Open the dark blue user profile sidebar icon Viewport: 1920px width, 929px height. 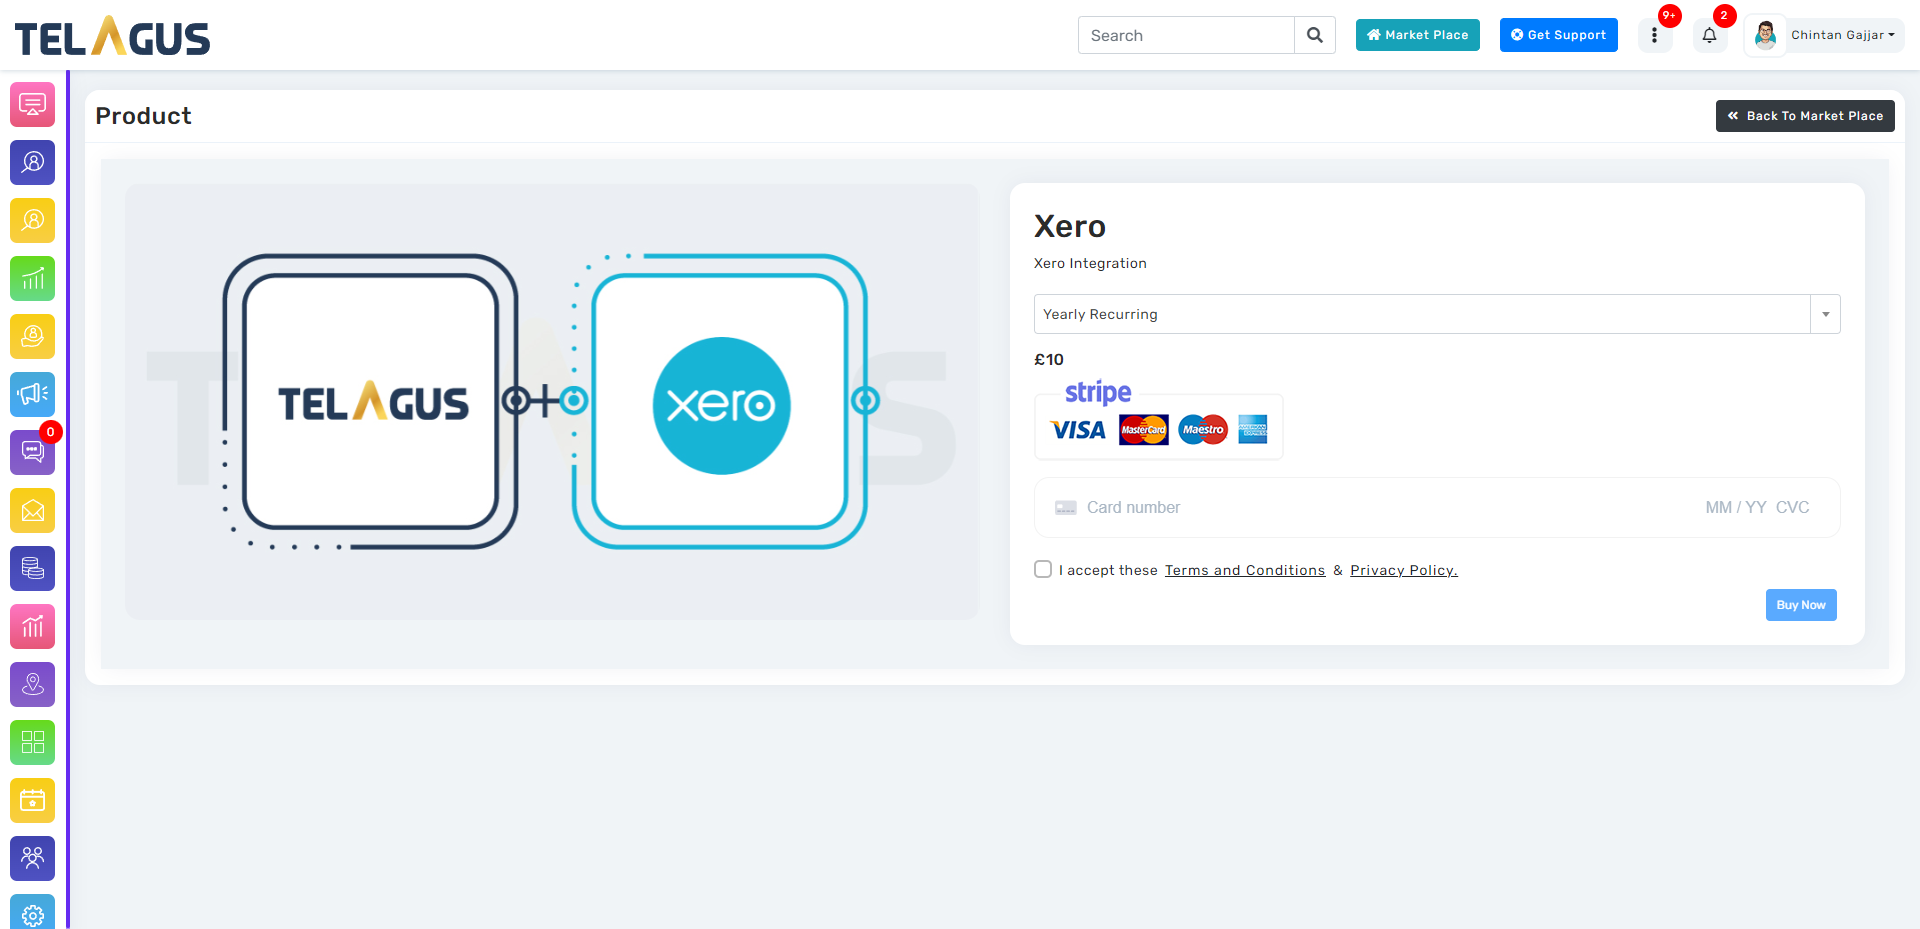point(32,162)
